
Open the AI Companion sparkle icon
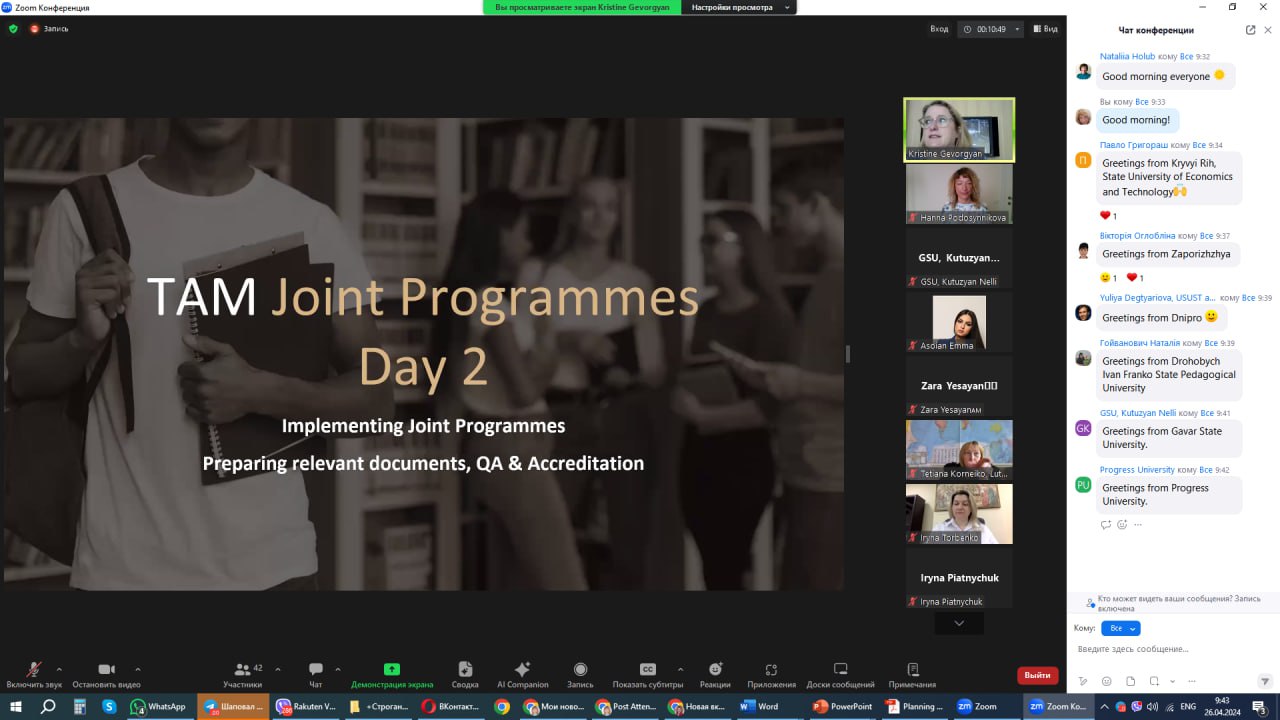(x=522, y=670)
